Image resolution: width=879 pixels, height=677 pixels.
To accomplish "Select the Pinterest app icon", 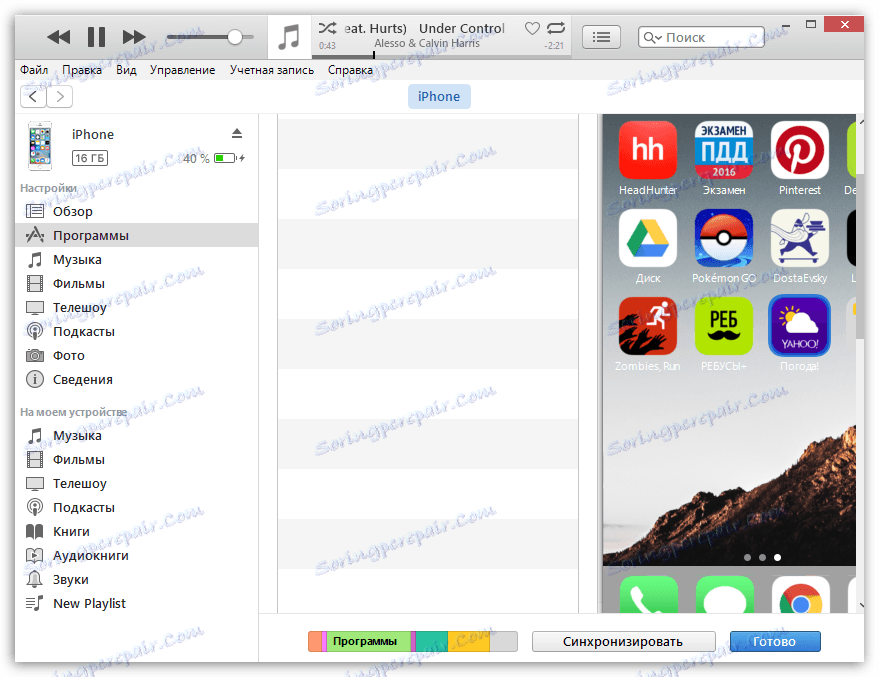I will (x=800, y=150).
